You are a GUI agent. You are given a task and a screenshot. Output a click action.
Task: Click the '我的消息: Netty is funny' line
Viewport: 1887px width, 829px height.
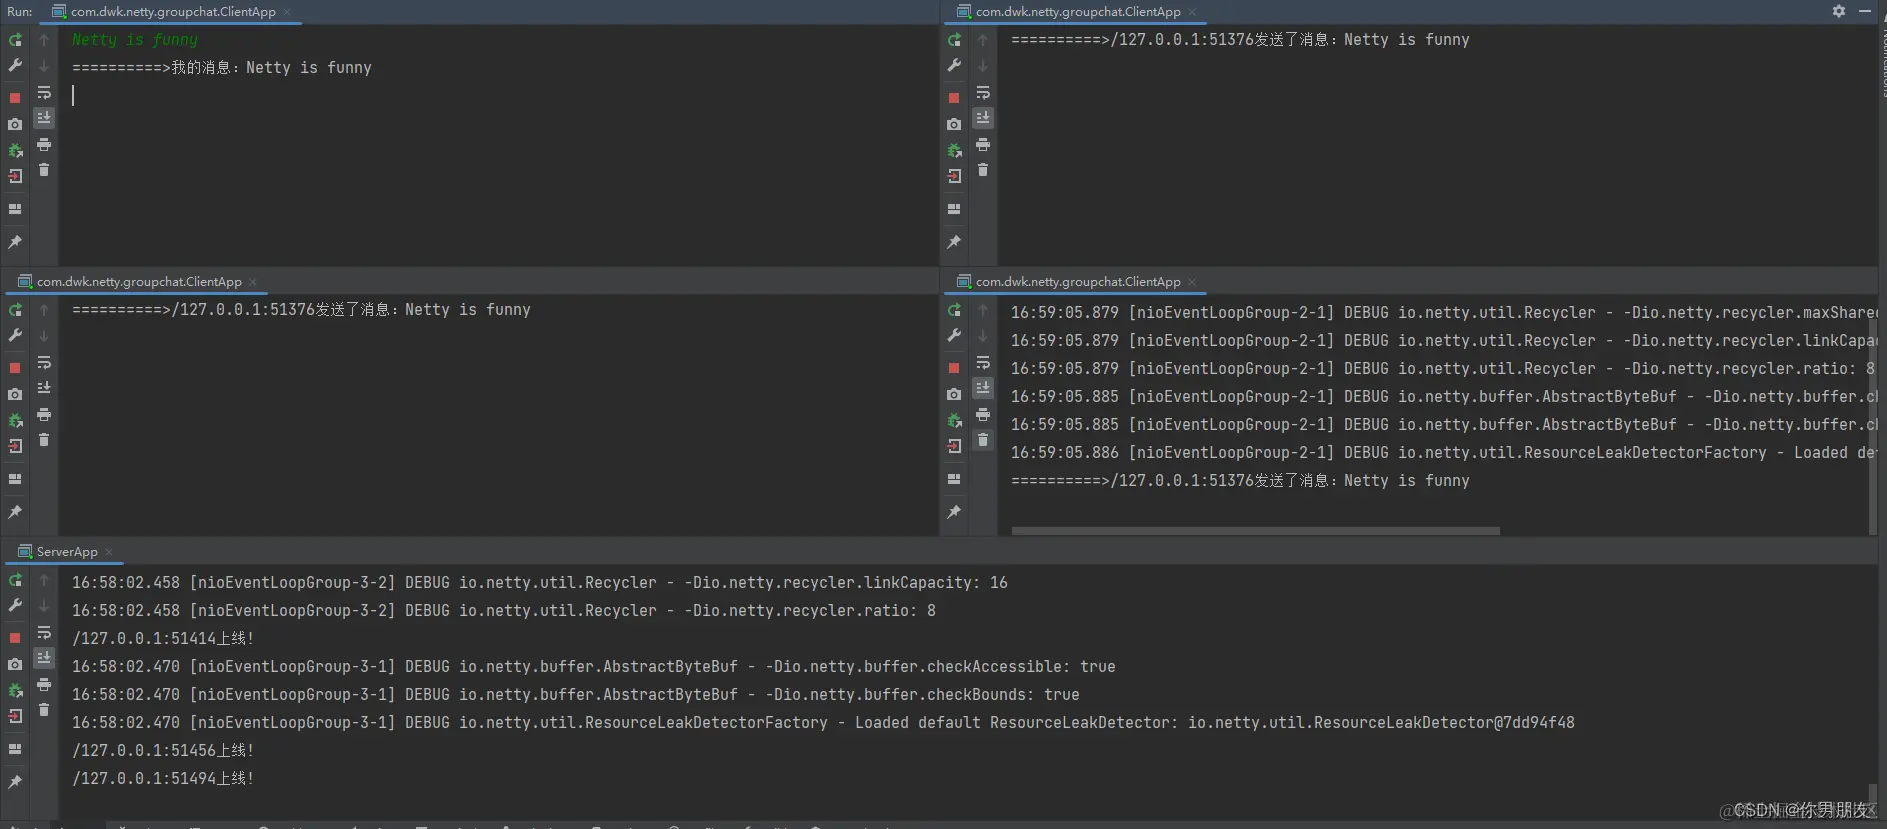pyautogui.click(x=222, y=68)
